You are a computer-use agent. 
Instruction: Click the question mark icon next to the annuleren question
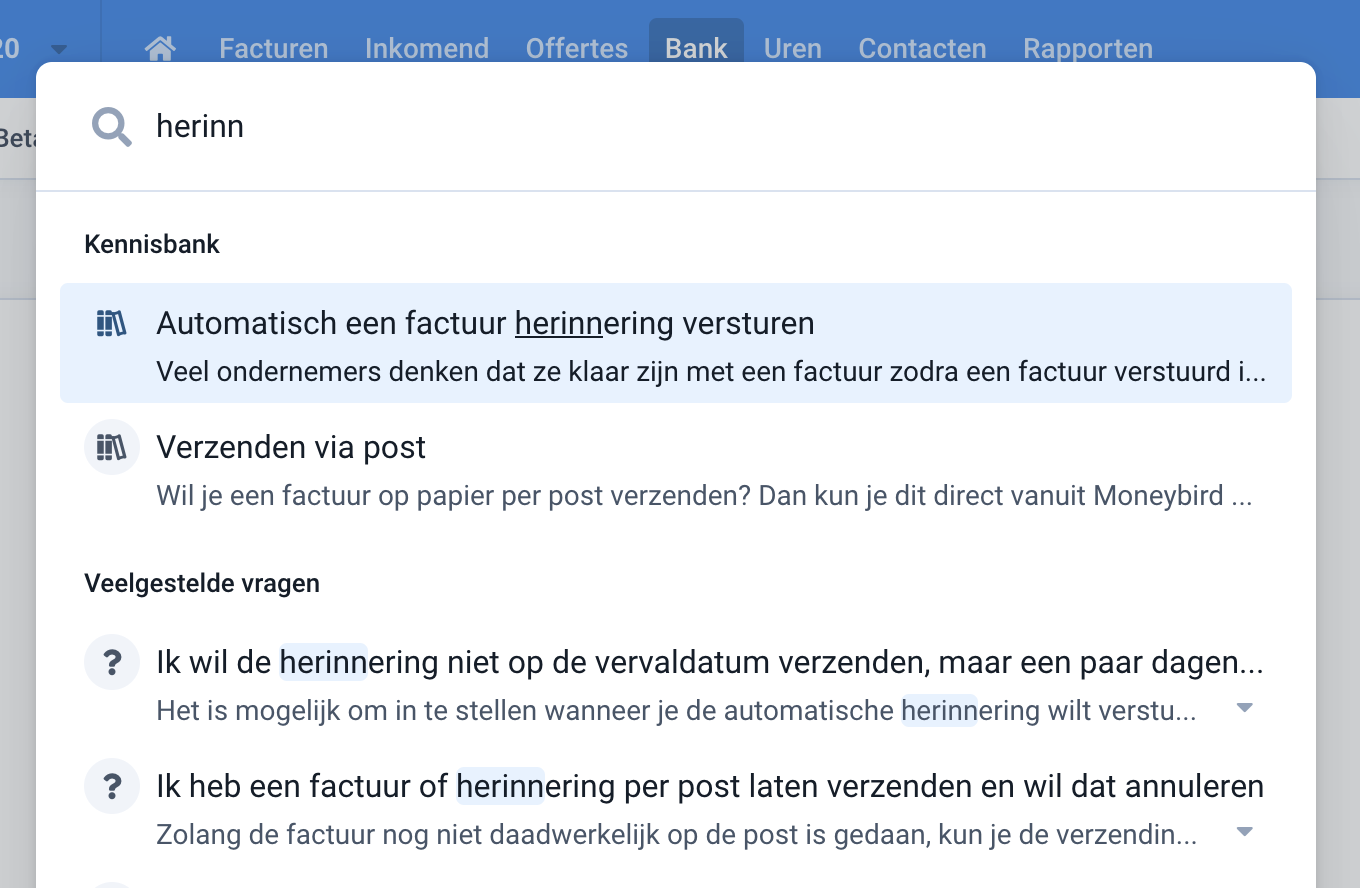click(111, 786)
